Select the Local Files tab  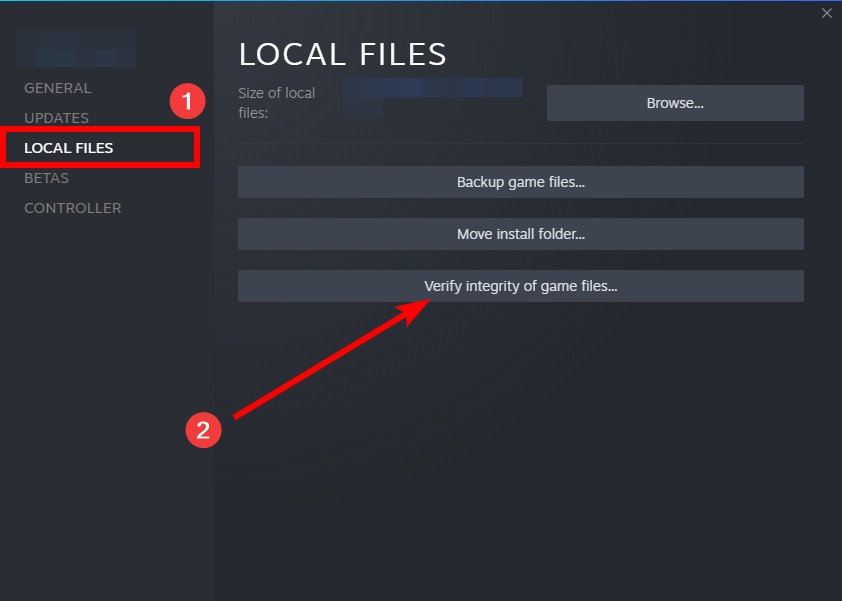(69, 148)
